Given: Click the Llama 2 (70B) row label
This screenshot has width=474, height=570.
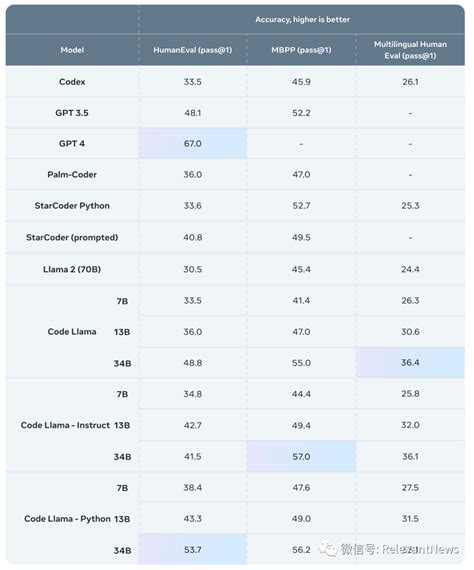Looking at the screenshot, I should [72, 269].
